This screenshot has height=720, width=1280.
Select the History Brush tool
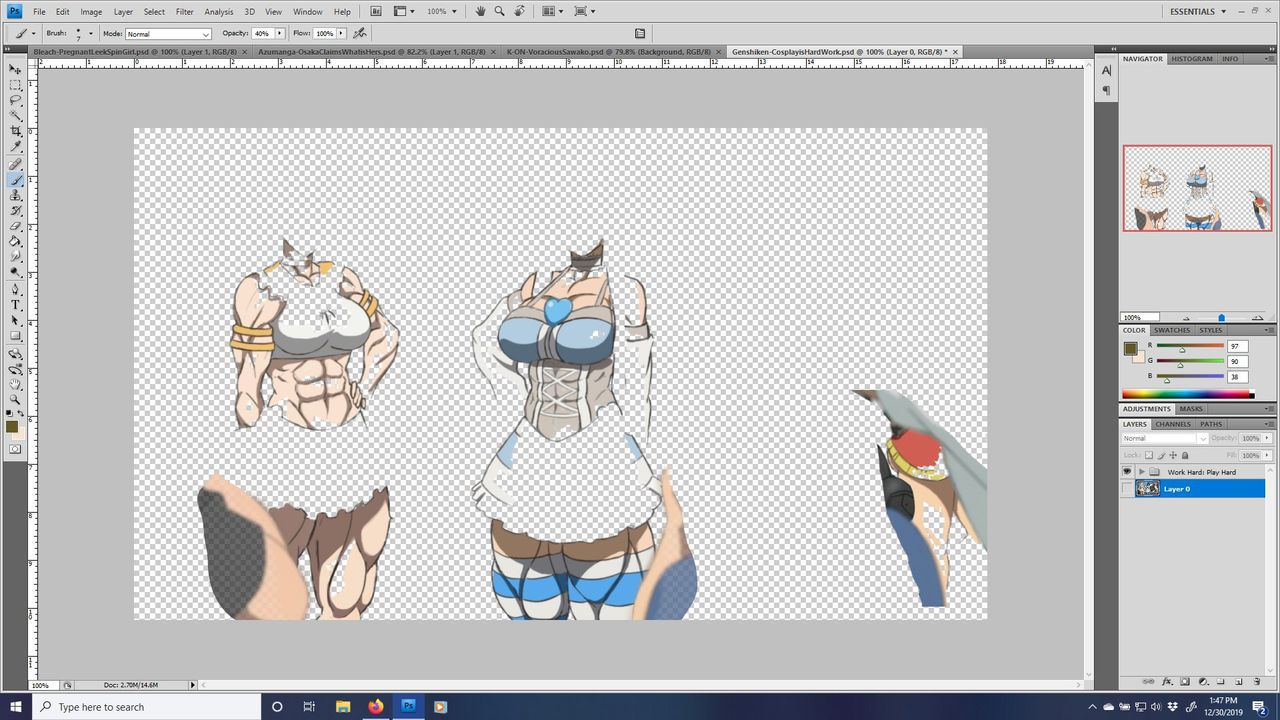coord(15,211)
